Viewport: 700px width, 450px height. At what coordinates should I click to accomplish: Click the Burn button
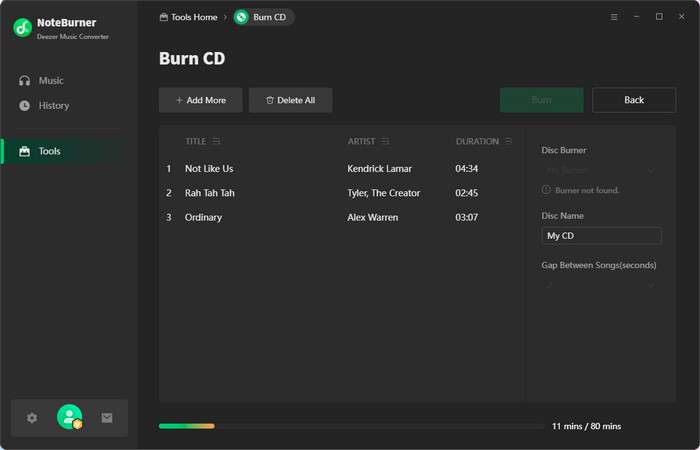coord(542,100)
